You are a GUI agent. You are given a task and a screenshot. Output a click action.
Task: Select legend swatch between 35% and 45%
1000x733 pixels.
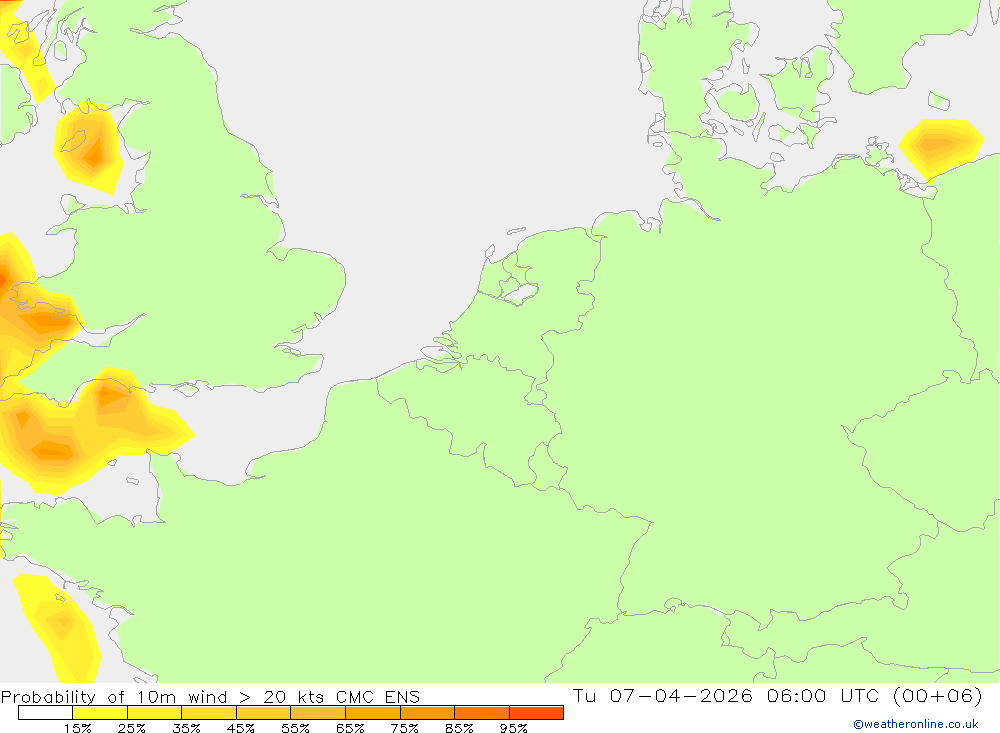pos(209,713)
